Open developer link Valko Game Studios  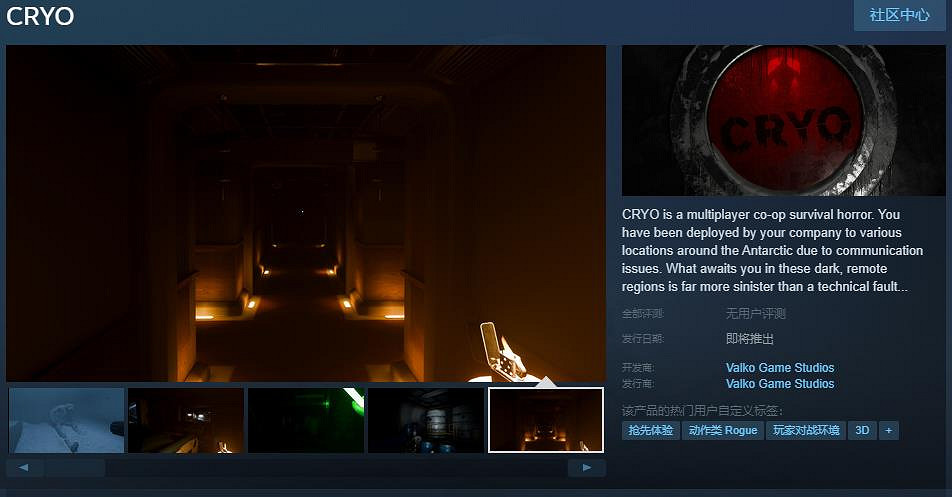(780, 368)
